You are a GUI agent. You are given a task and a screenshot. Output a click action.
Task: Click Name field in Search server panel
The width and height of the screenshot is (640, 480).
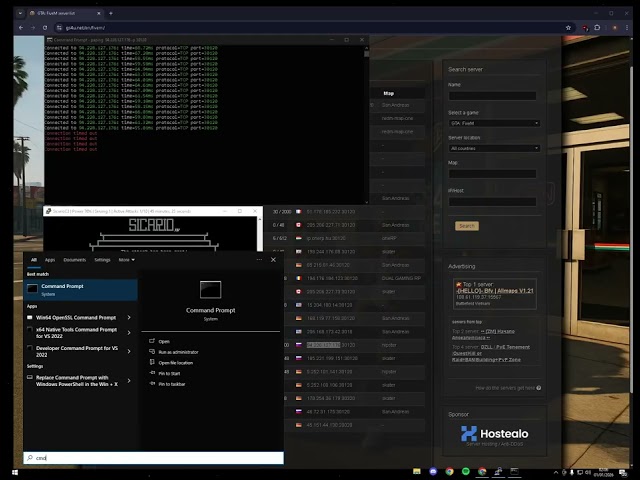[x=492, y=96]
